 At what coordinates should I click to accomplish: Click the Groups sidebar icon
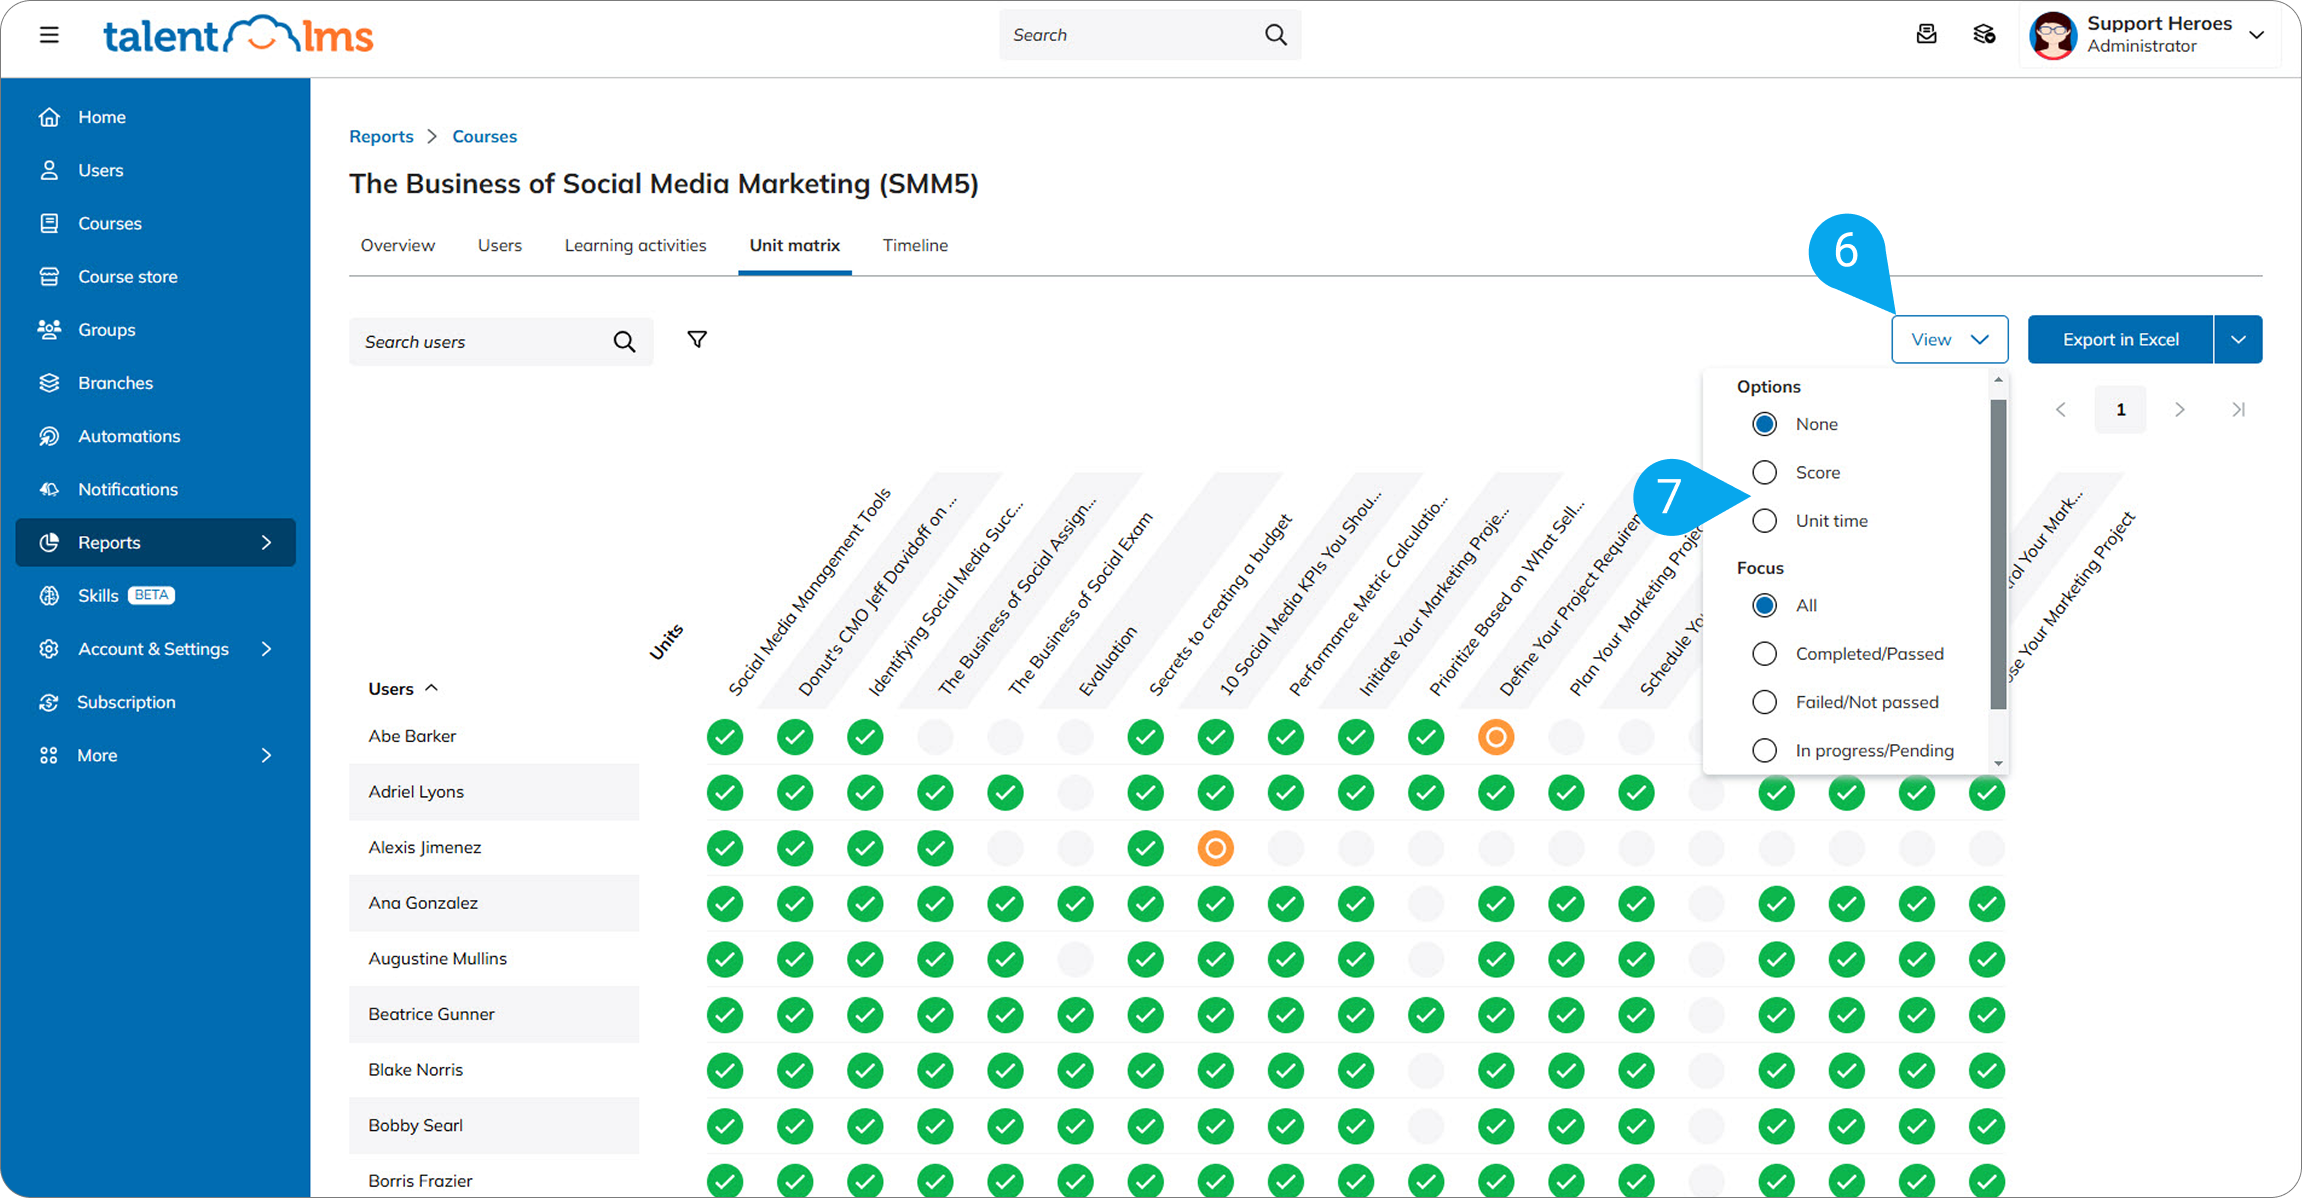point(49,329)
